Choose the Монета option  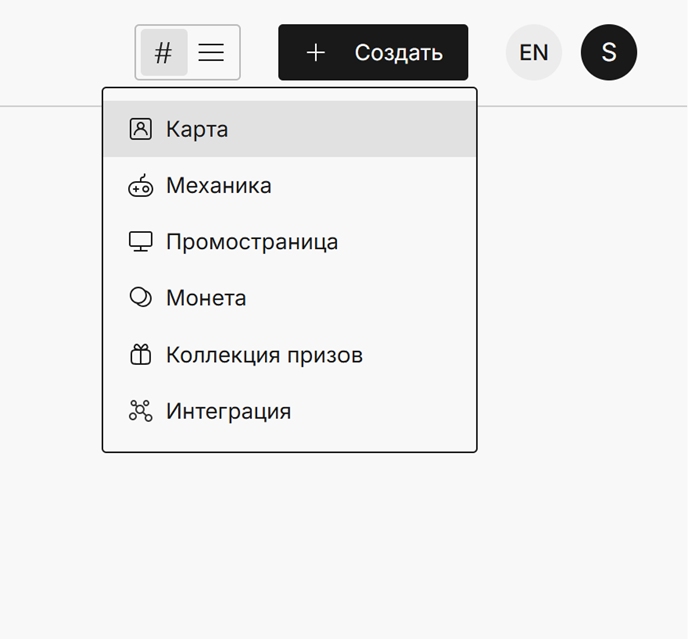point(290,298)
